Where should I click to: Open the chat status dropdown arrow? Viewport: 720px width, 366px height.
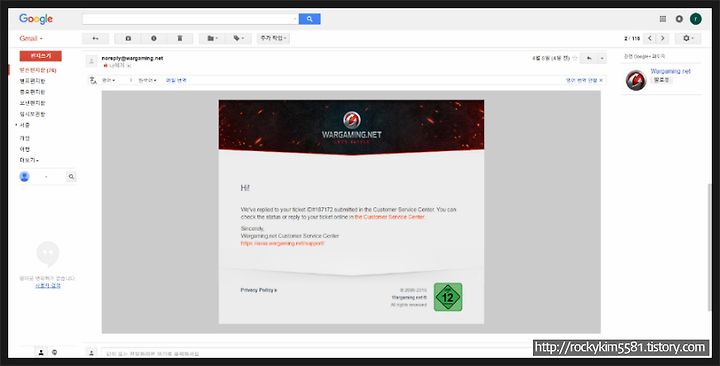pyautogui.click(x=46, y=177)
